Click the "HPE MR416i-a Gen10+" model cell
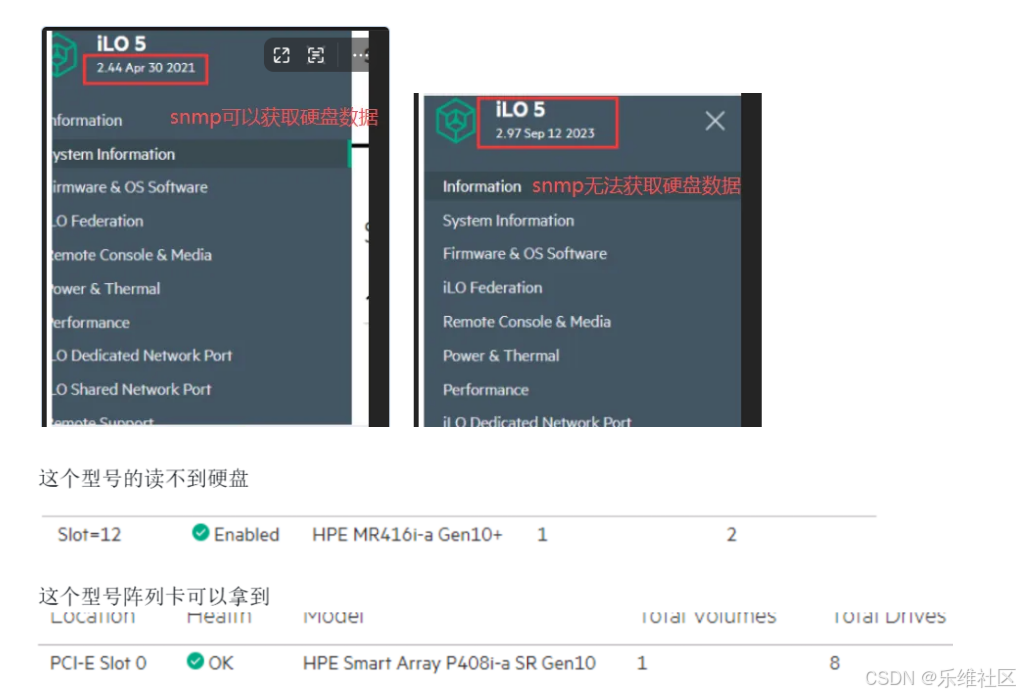 click(407, 535)
